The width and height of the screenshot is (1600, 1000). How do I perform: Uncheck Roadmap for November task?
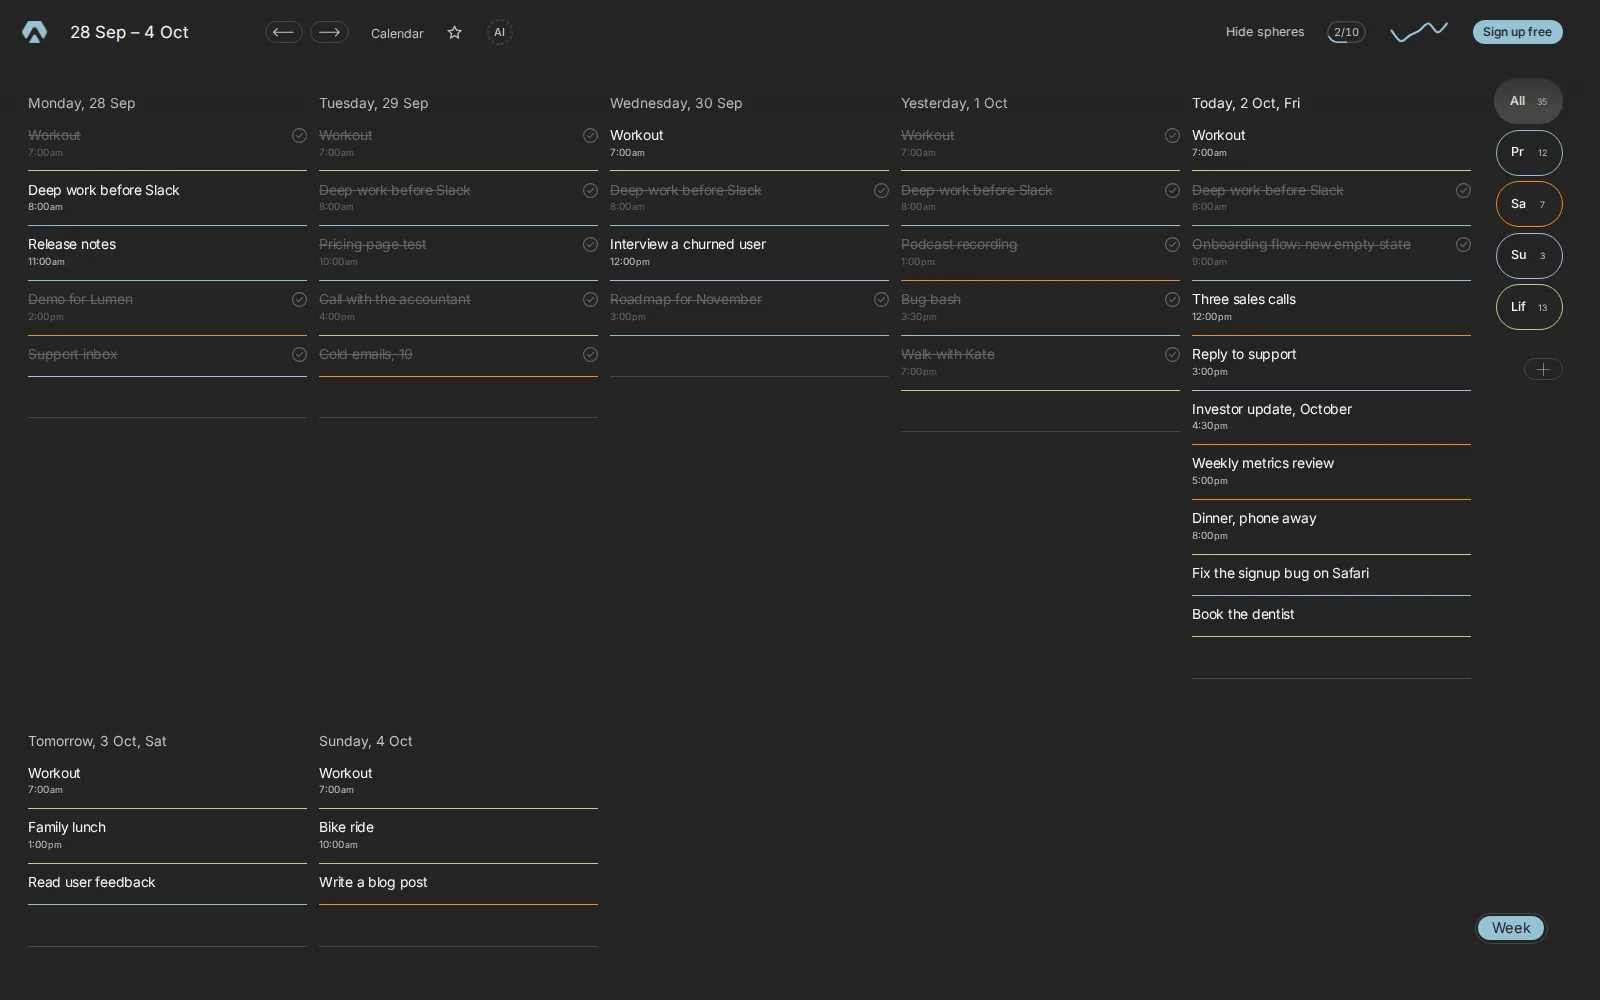pos(881,299)
